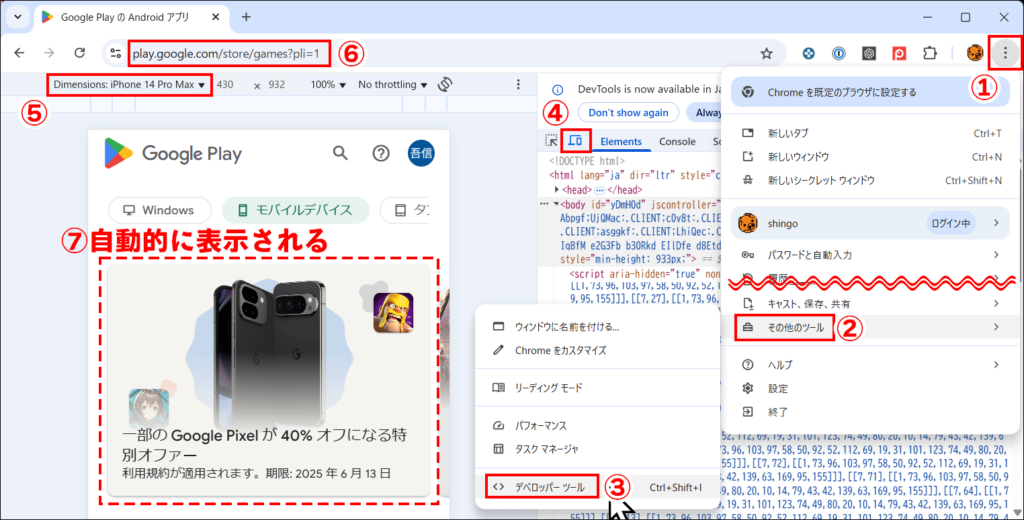Choose 終了 in Chrome menu
Screen dimensions: 1024x520
871,412
